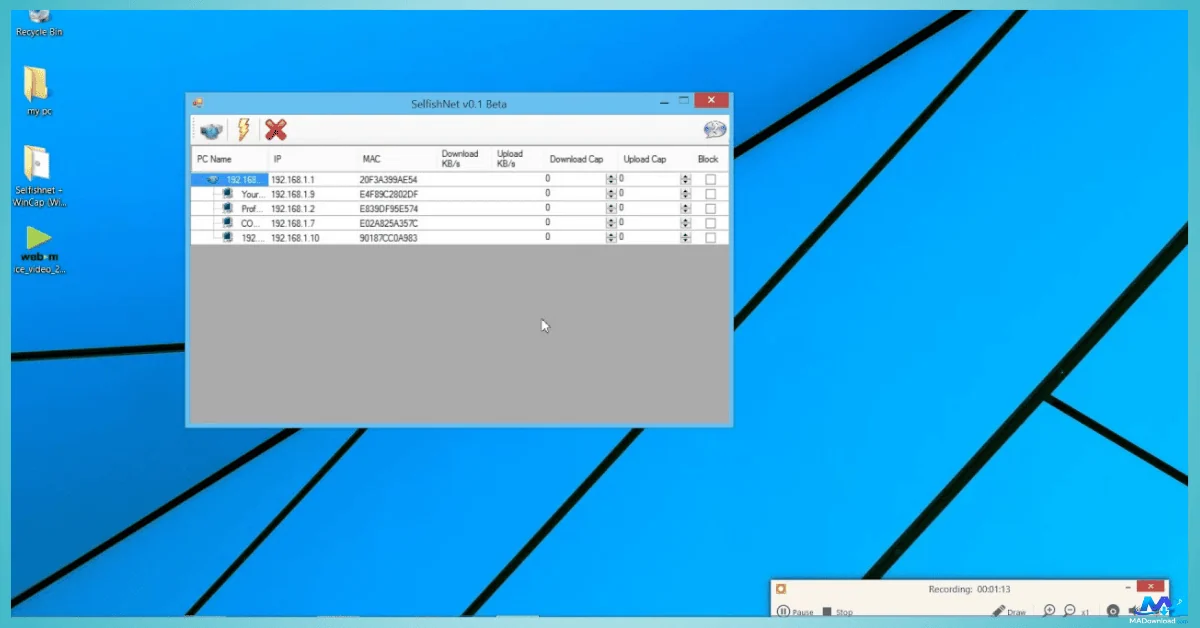Click Upload Cap spinner for 192.168.1.7
The height and width of the screenshot is (628, 1200).
(685, 223)
